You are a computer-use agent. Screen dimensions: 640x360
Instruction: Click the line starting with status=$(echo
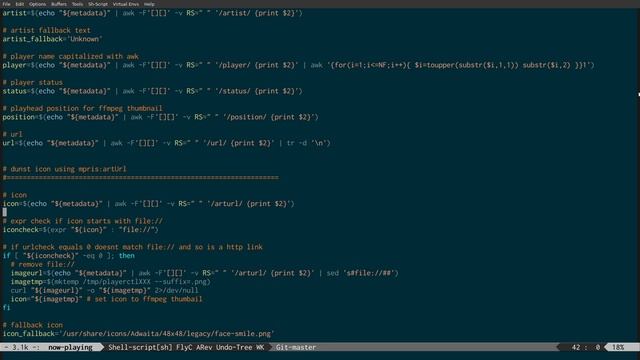point(152,91)
